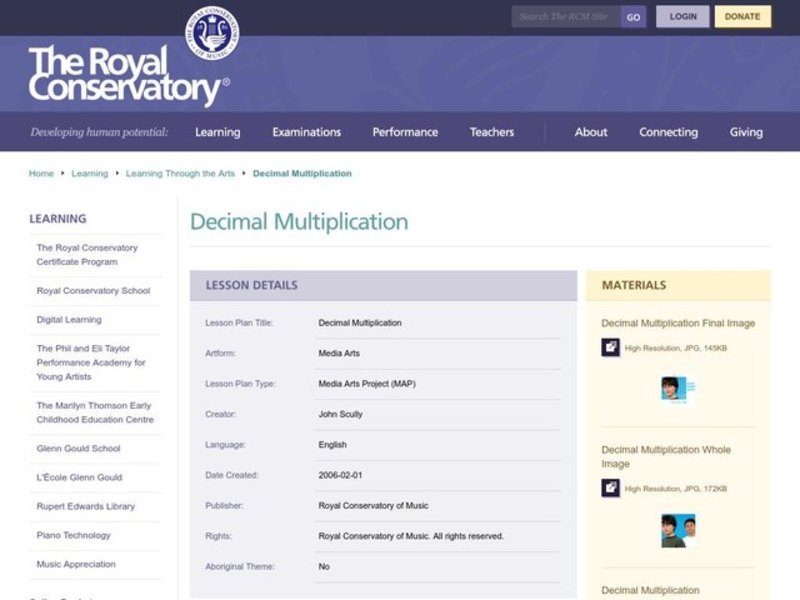Screen dimensions: 800x600
Task: Navigate to Glenn Gould School
Action: [x=77, y=447]
